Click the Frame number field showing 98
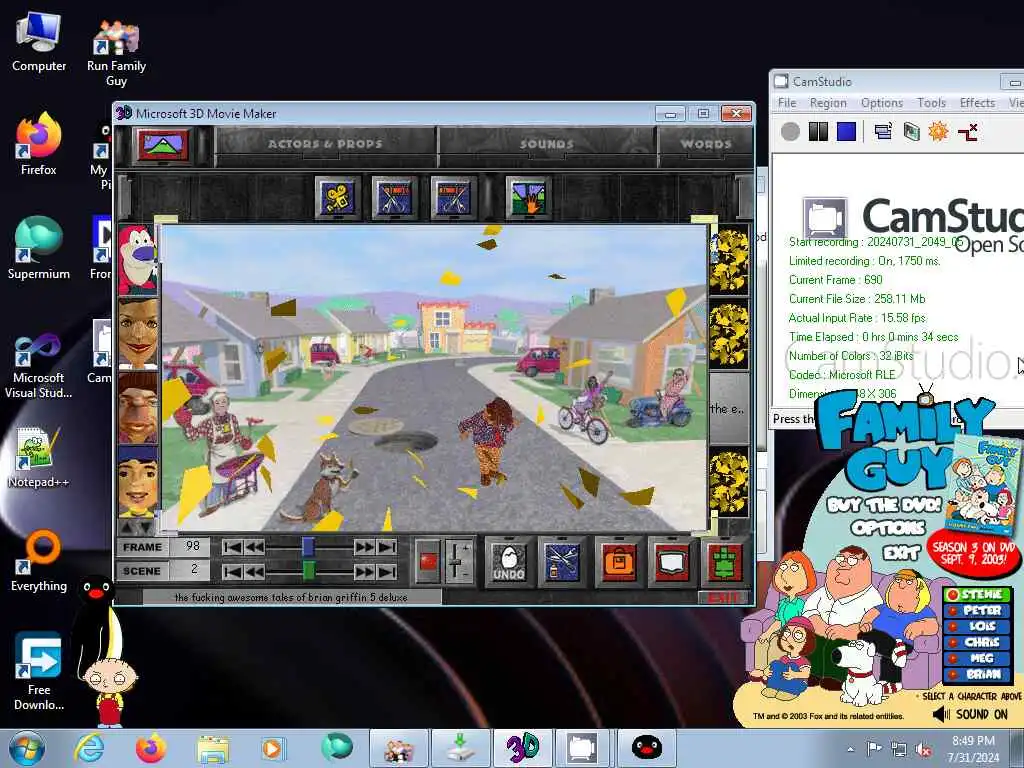 (191, 547)
